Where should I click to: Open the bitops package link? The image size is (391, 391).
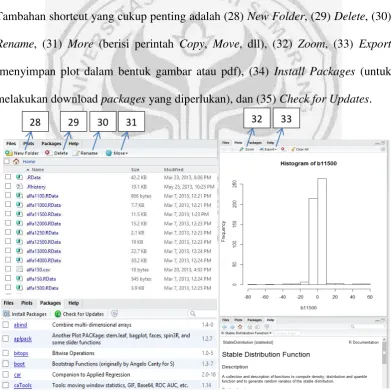(x=21, y=353)
